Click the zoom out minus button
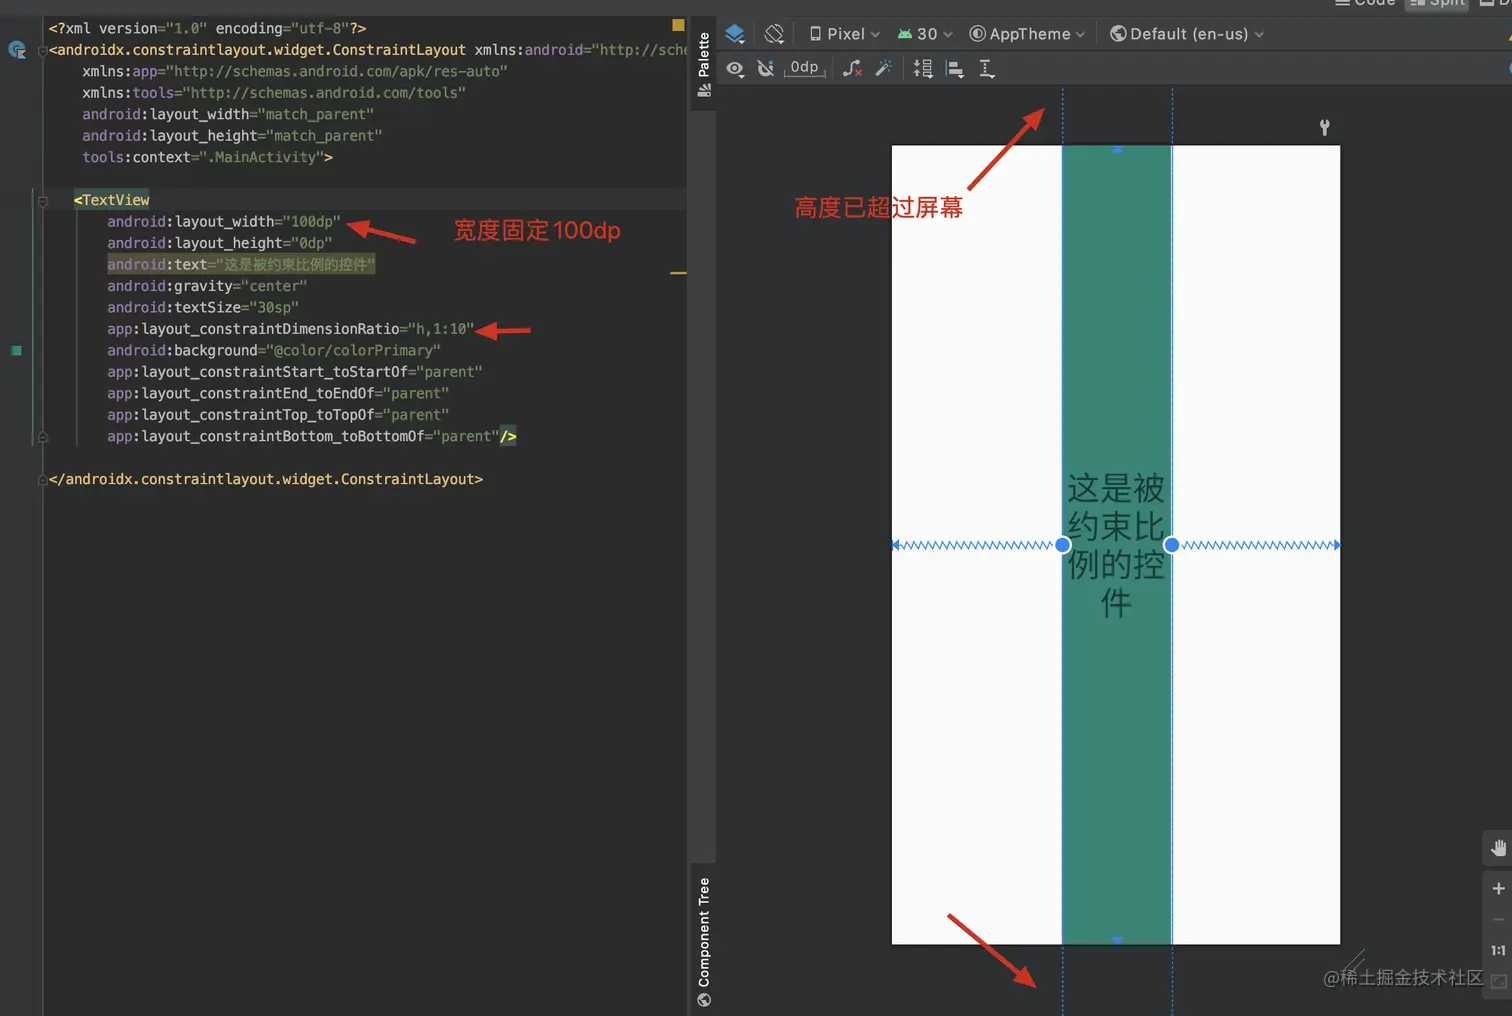Screen dimensions: 1512x1016 point(1498,919)
